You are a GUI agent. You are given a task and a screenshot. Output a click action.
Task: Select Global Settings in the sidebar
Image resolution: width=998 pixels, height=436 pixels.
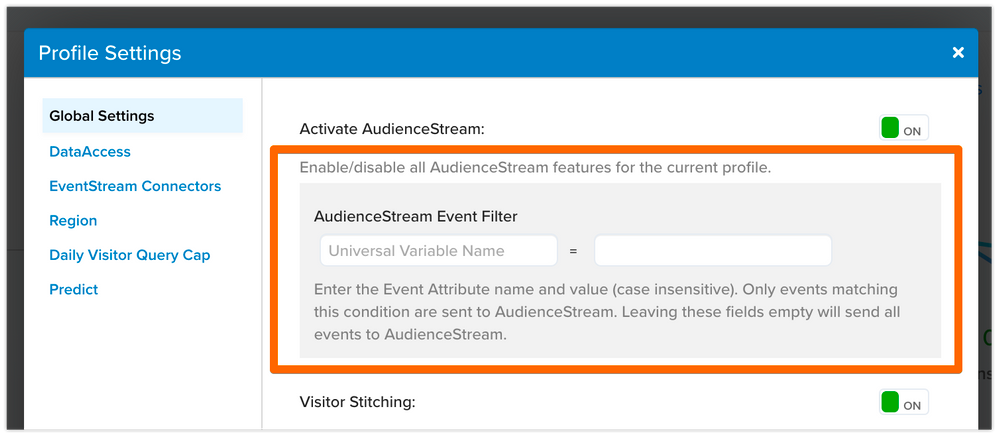pos(102,116)
